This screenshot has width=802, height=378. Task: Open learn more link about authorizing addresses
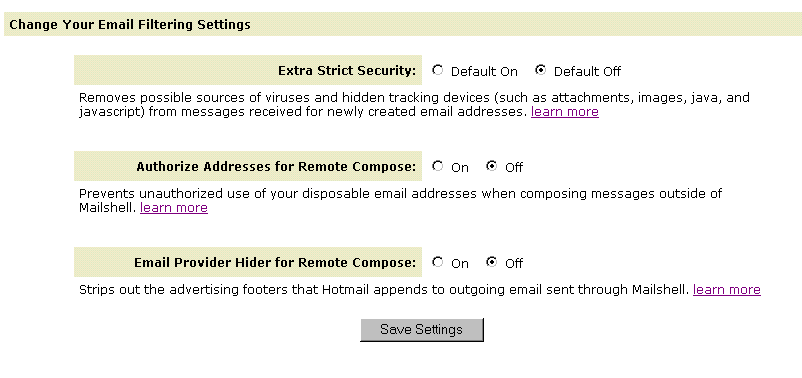tap(174, 208)
